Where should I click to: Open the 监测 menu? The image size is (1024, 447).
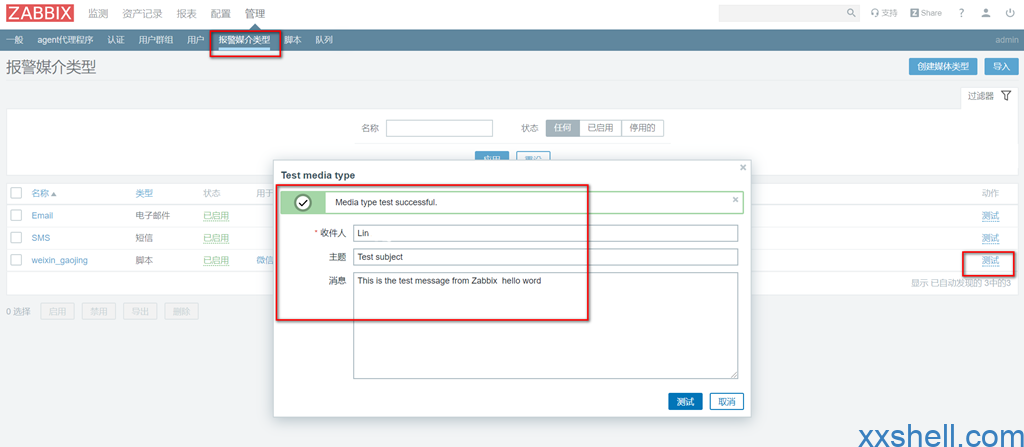[98, 13]
